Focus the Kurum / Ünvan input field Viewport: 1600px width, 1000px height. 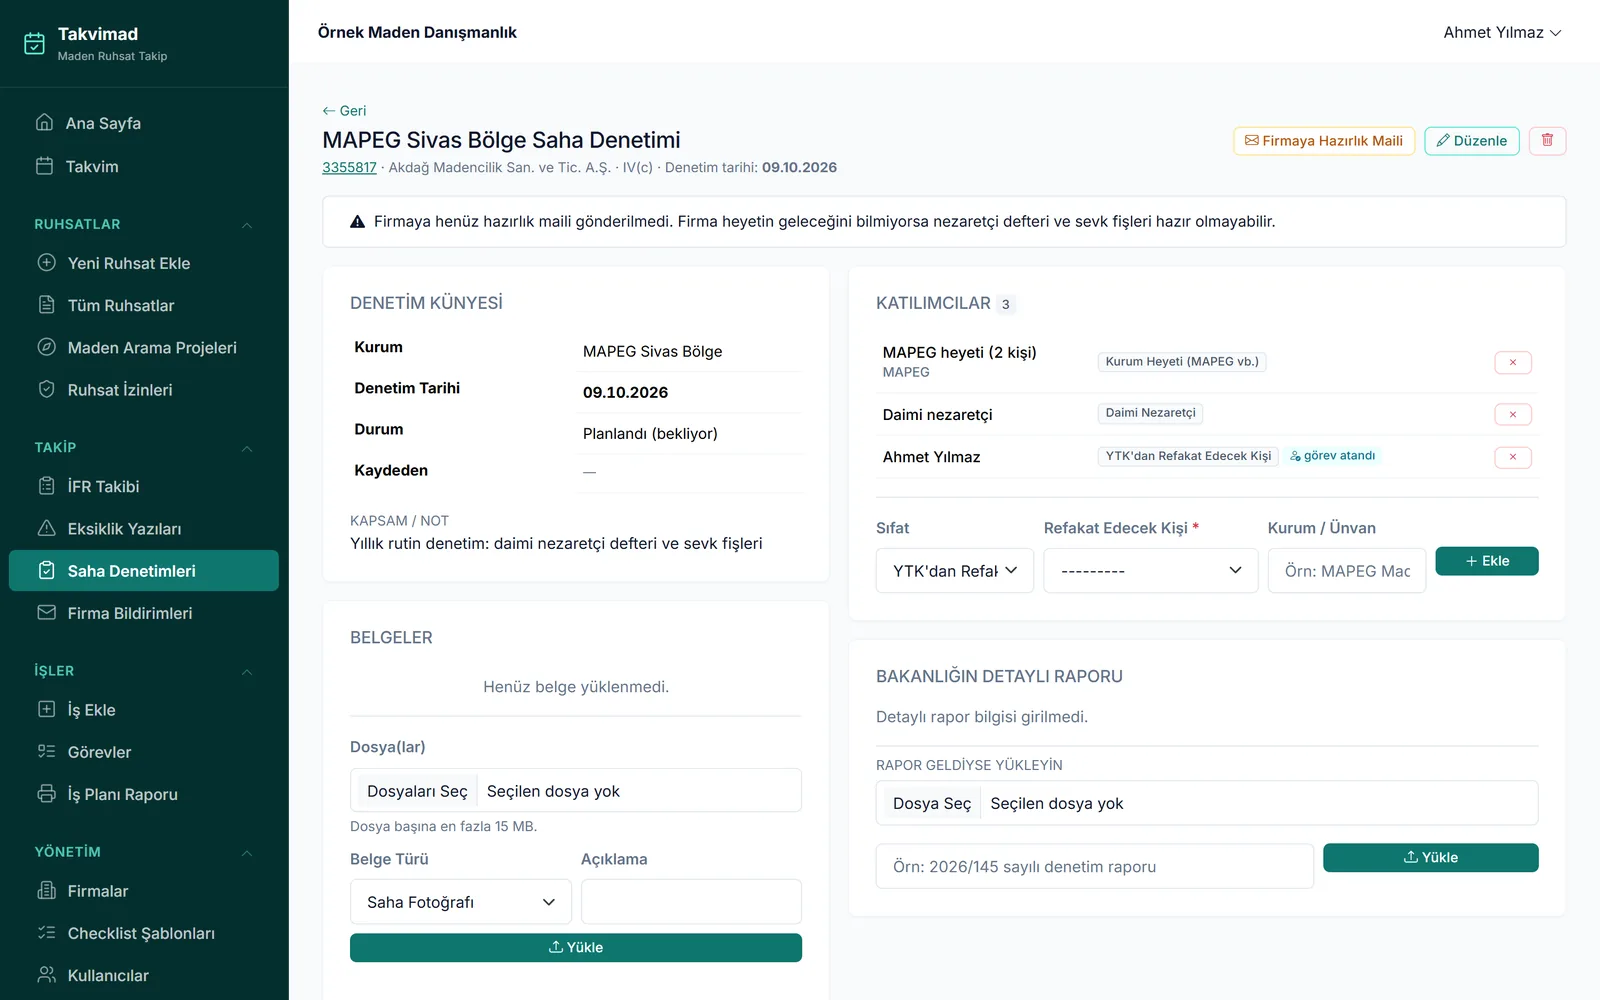point(1347,571)
